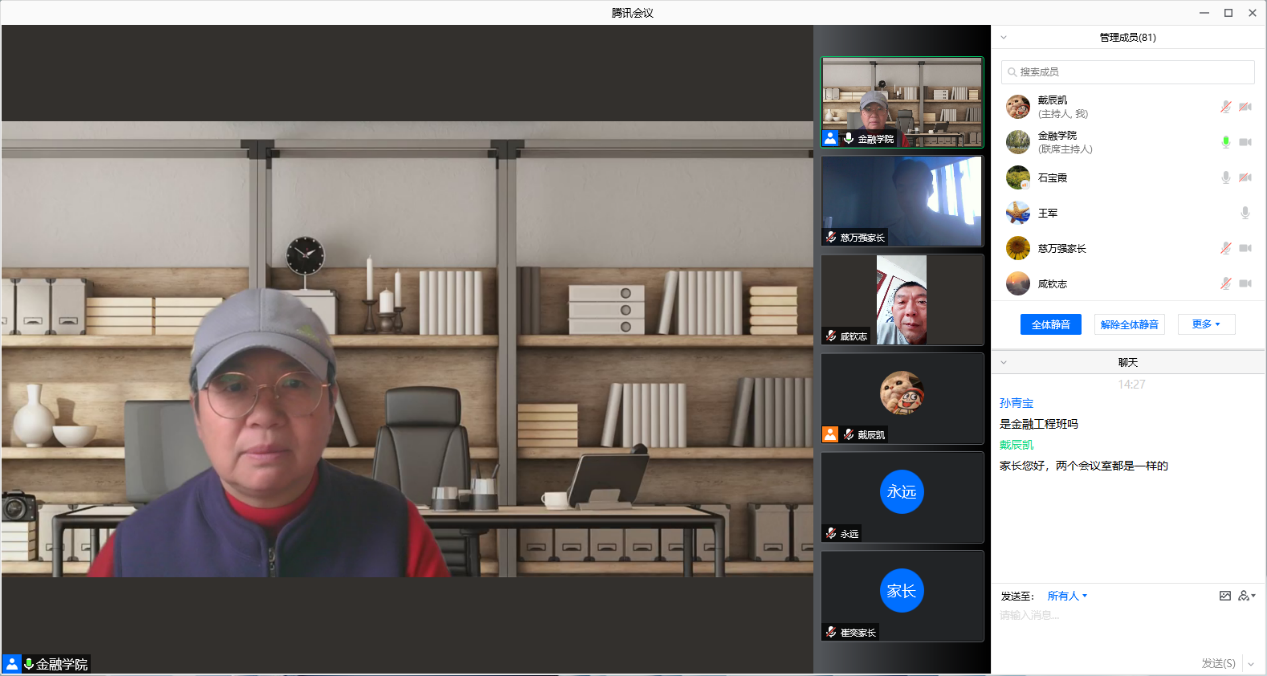
Task: Open chat permission settings dropdown icon
Action: click(x=1246, y=596)
